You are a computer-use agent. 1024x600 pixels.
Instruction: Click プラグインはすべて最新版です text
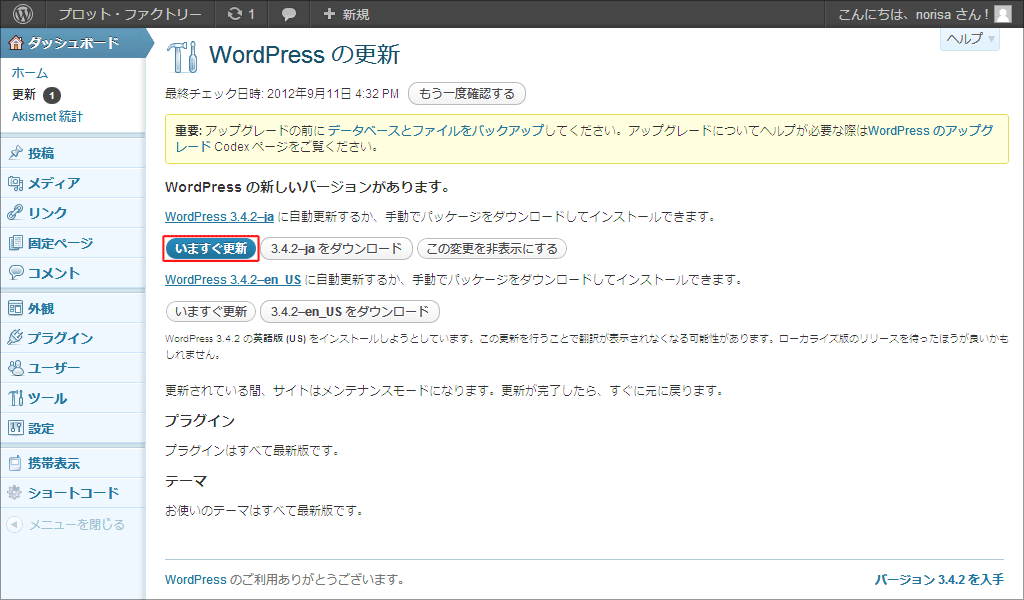(x=252, y=450)
